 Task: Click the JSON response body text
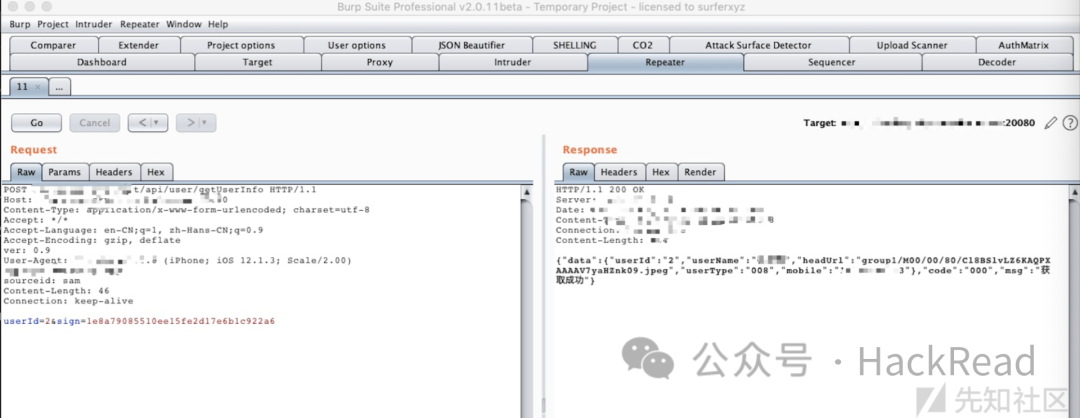[803, 271]
